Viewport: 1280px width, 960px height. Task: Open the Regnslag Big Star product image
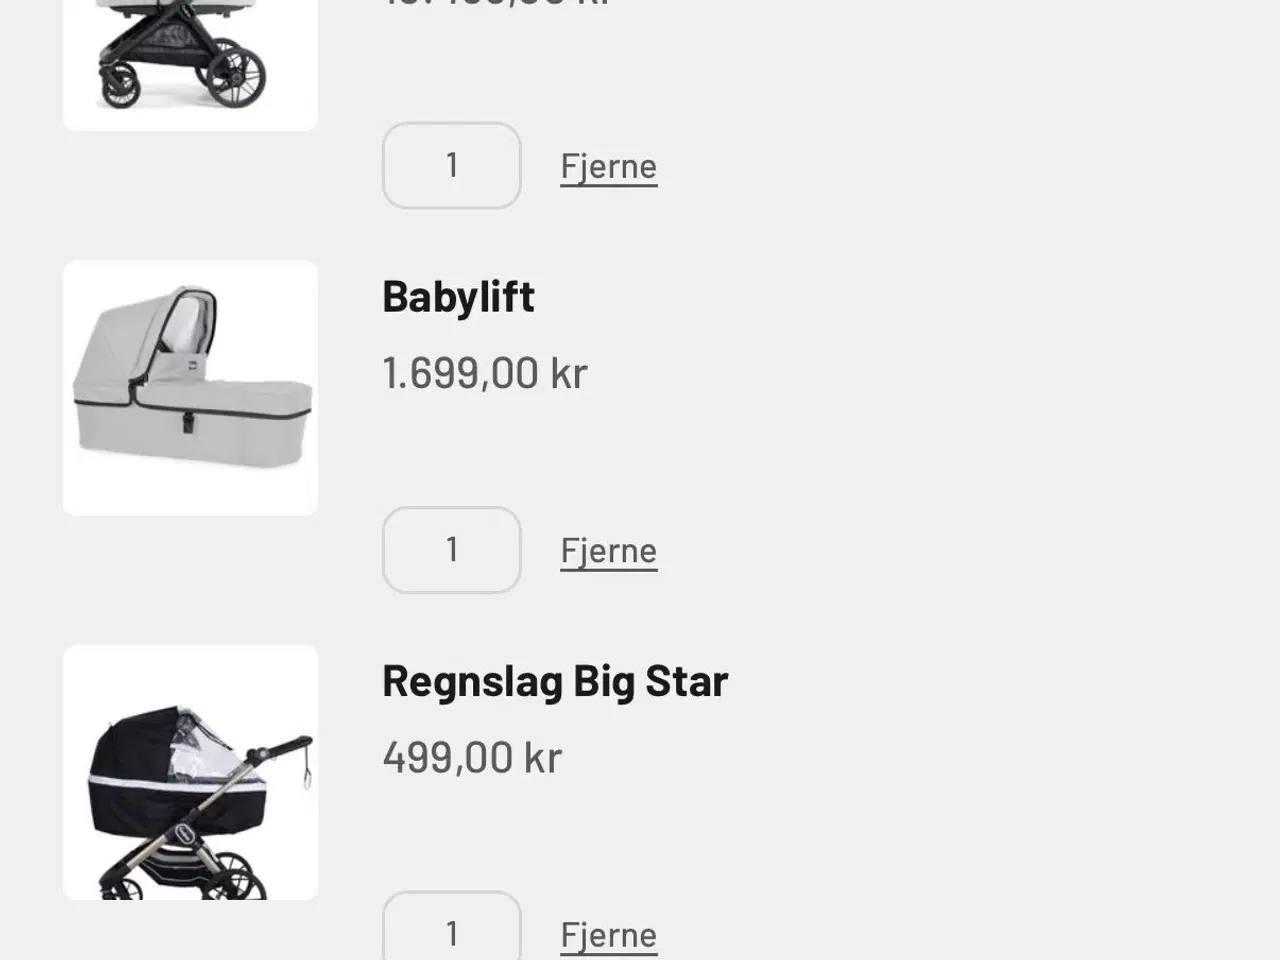click(x=190, y=772)
